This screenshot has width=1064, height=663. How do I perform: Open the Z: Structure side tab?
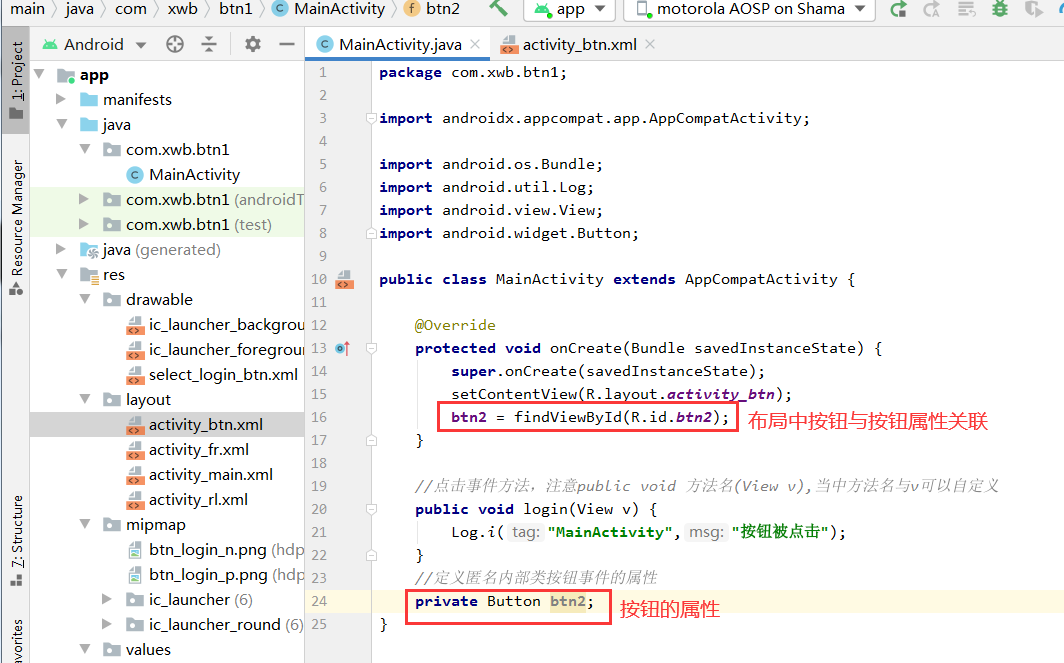pos(16,540)
